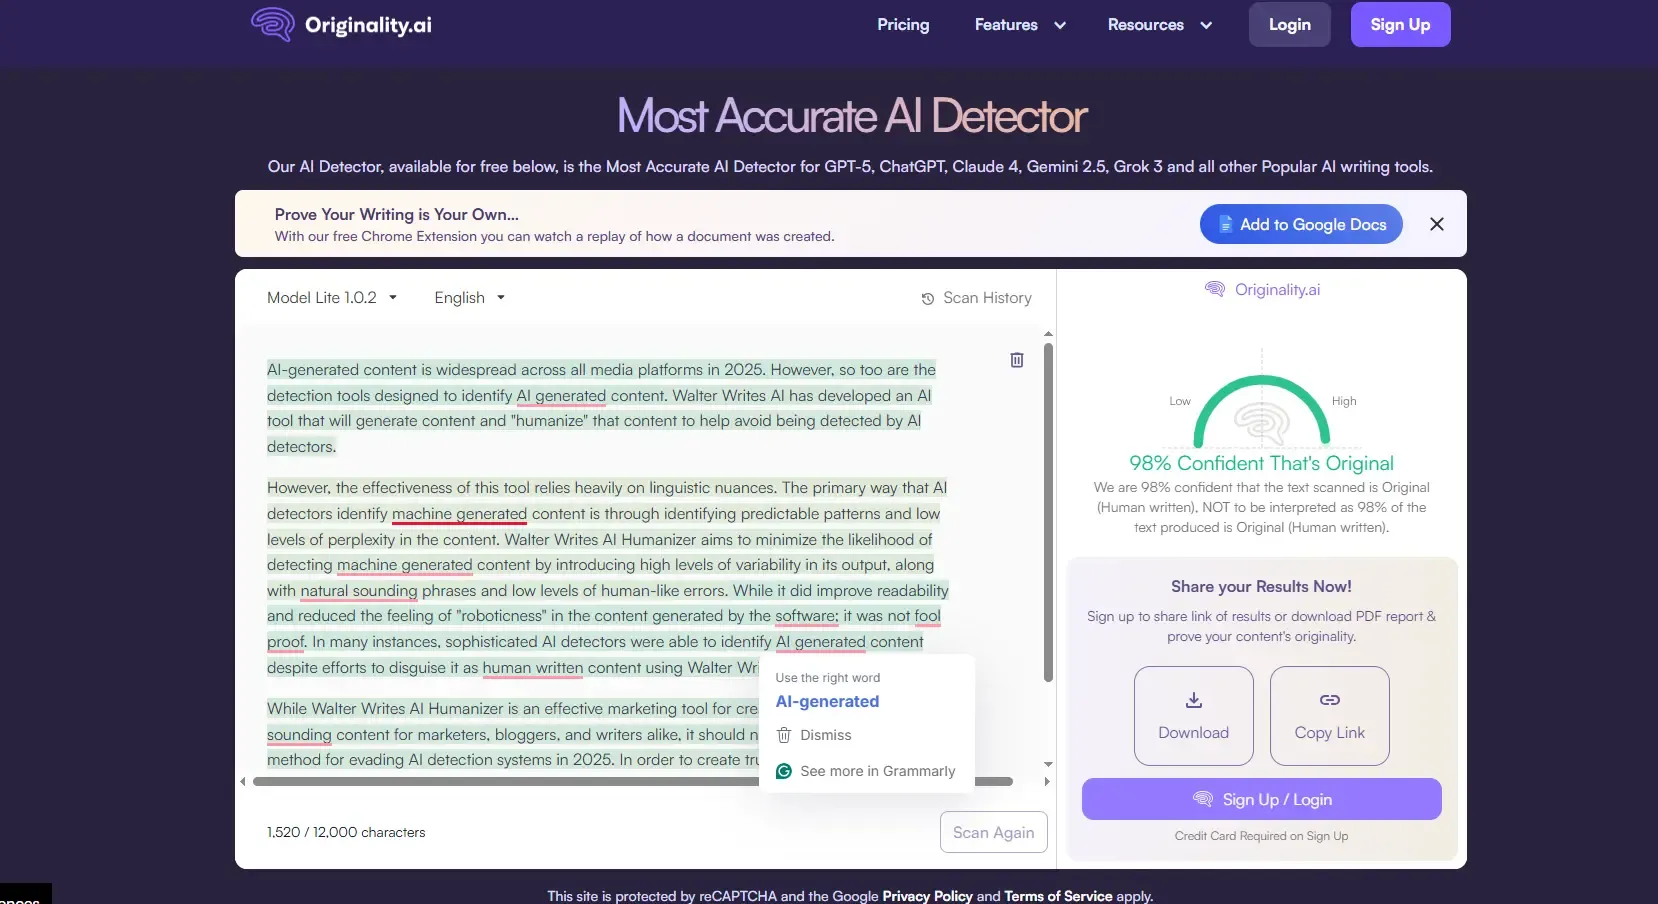Screen dimensions: 1658x904
Task: Click the Grammarly logo in the suggestion popup
Action: pos(784,771)
